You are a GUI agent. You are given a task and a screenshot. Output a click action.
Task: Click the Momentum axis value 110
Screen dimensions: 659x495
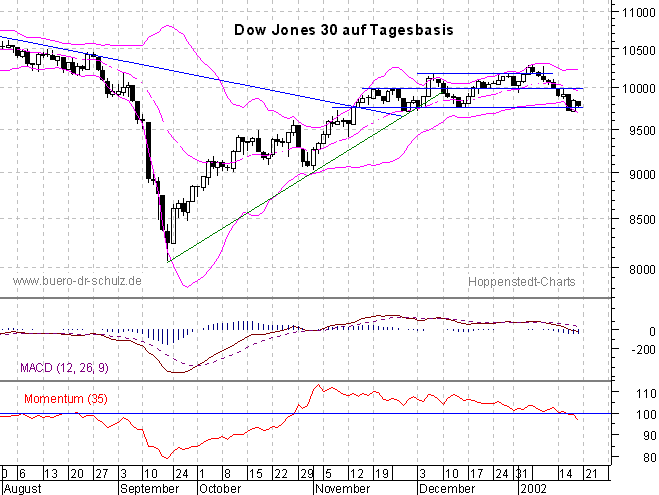[x=646, y=394]
